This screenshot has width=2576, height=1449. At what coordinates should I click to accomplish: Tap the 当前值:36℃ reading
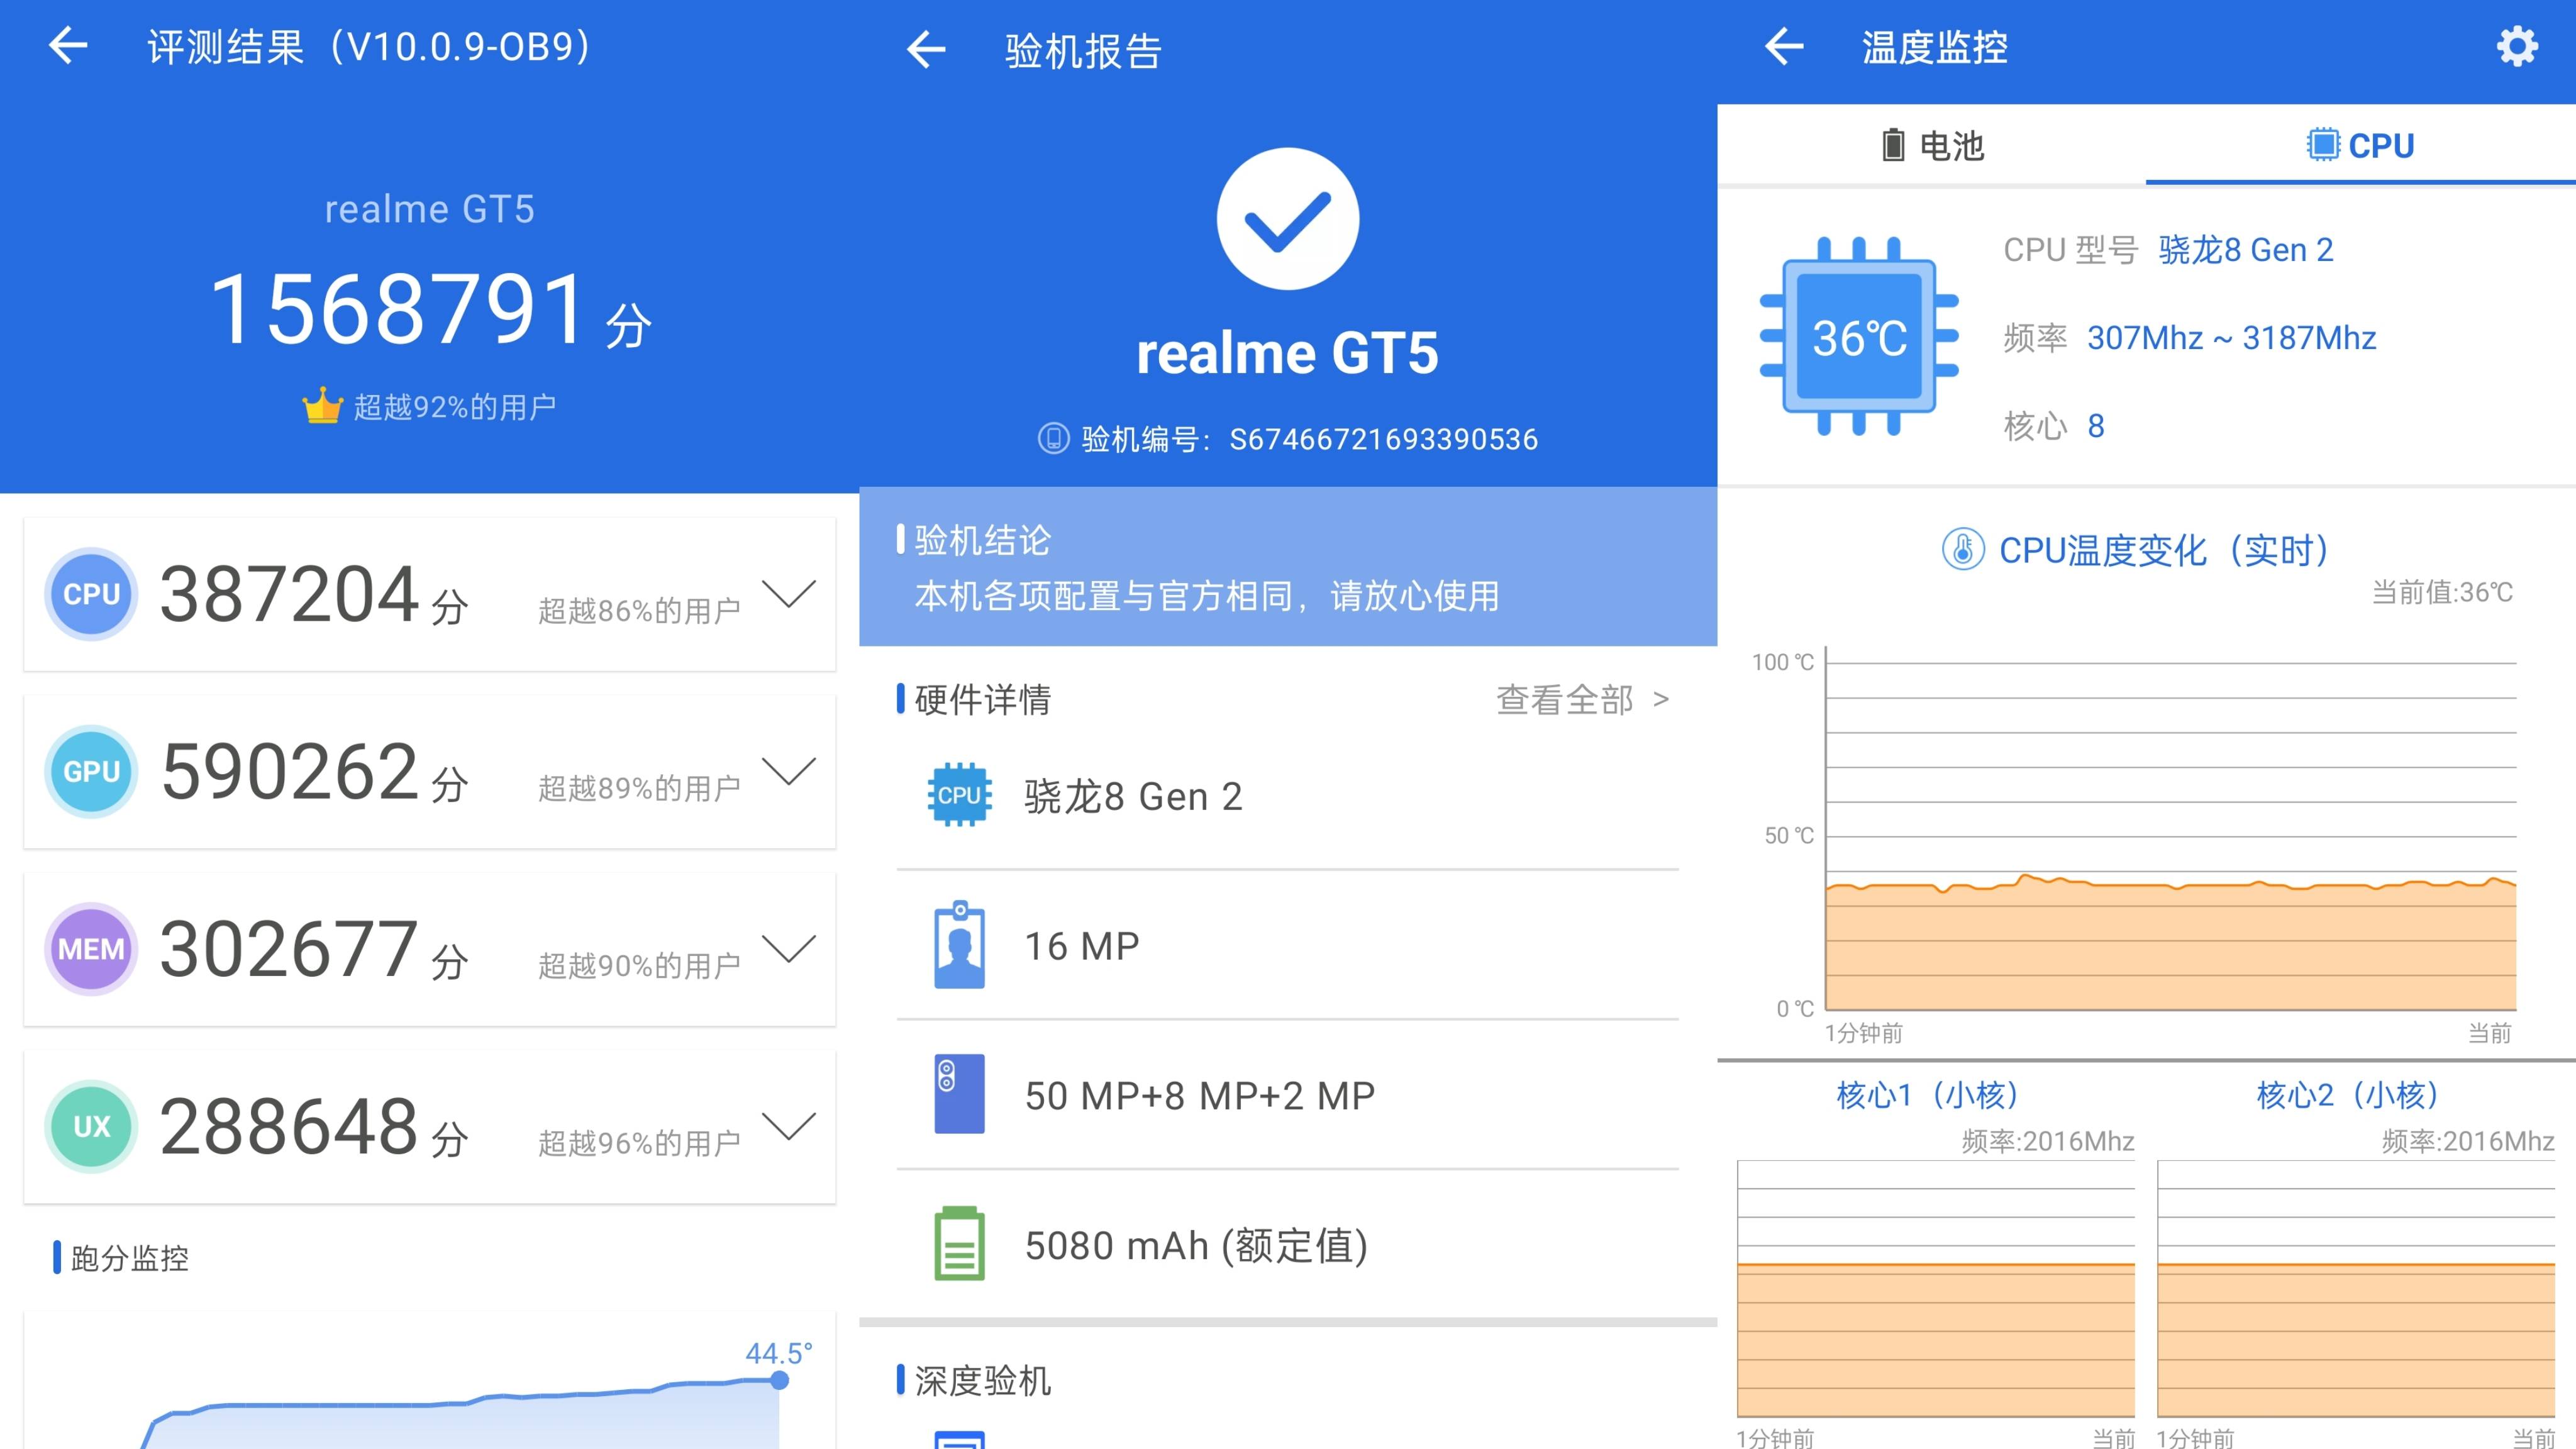(2442, 592)
